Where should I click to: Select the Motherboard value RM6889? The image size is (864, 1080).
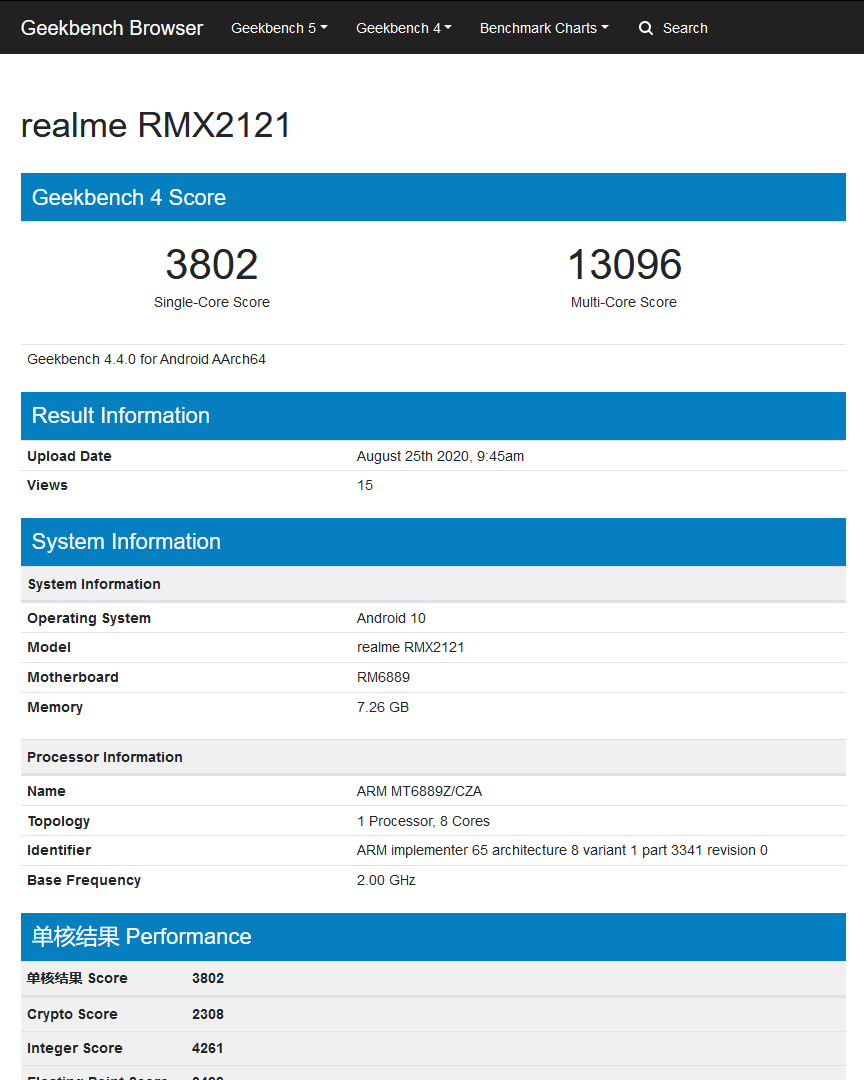coord(383,677)
